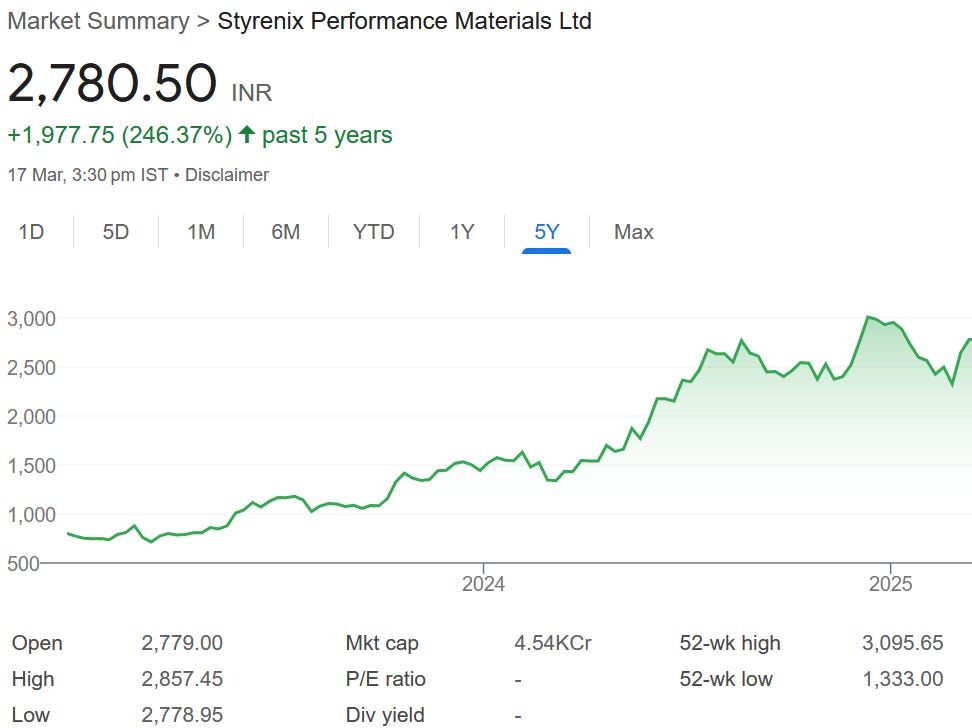Click the Low label
This screenshot has width=972, height=728.
point(31,715)
